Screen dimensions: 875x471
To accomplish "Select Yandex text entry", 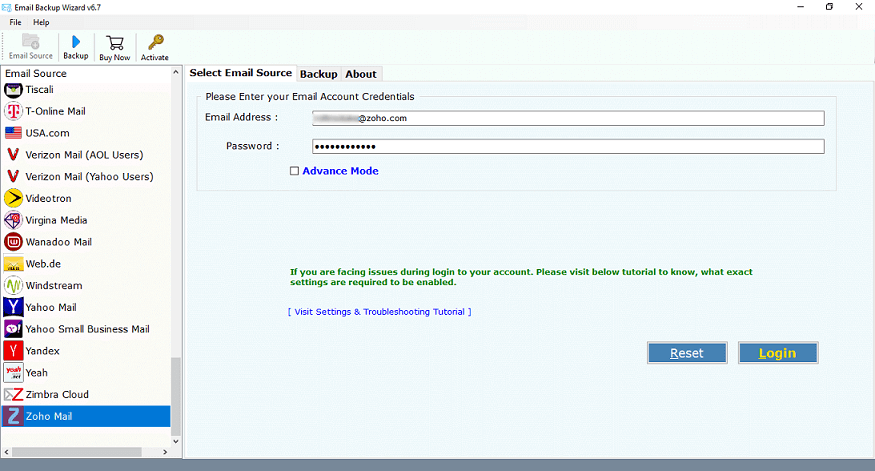I will pyautogui.click(x=42, y=350).
